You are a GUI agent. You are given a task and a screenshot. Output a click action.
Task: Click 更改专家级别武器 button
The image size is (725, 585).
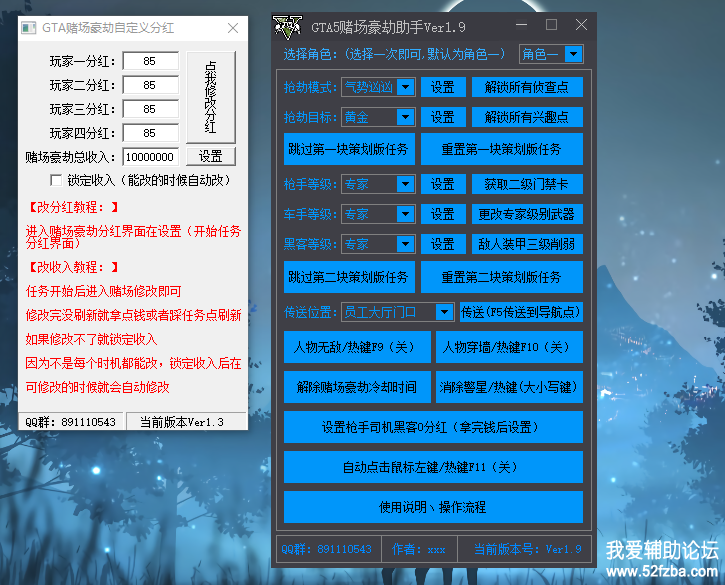click(527, 214)
